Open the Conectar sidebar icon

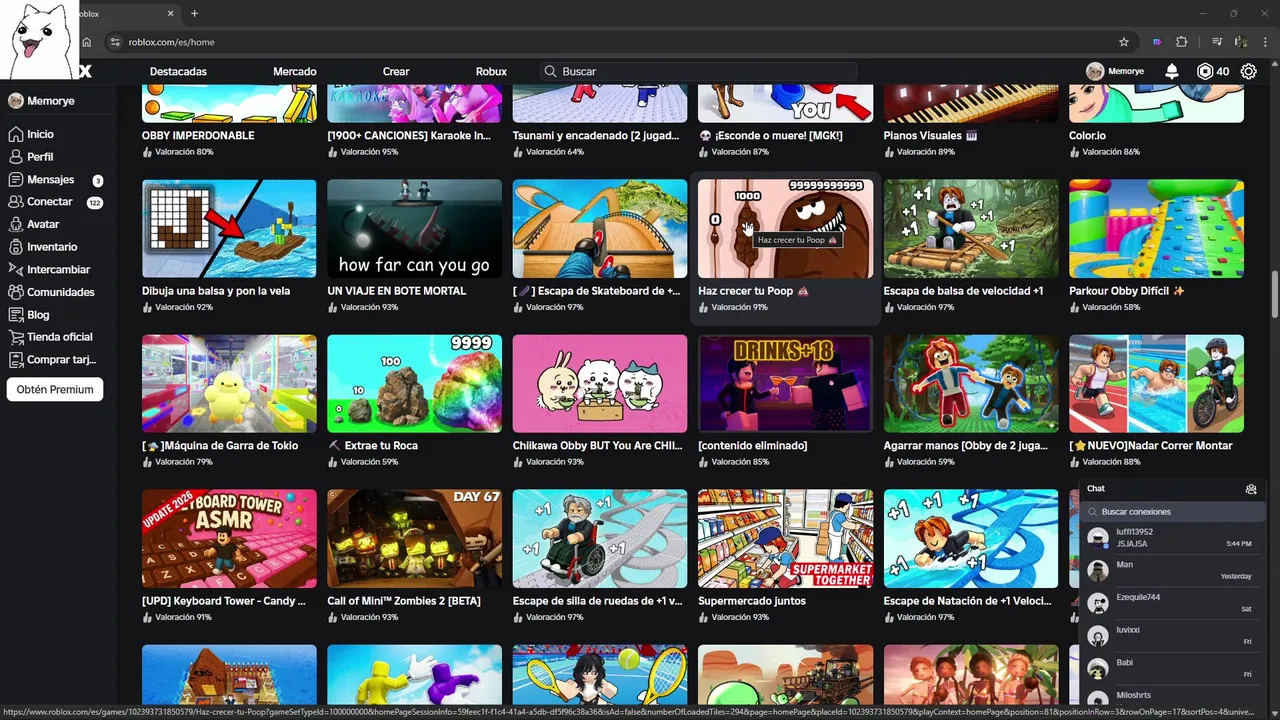pyautogui.click(x=15, y=202)
